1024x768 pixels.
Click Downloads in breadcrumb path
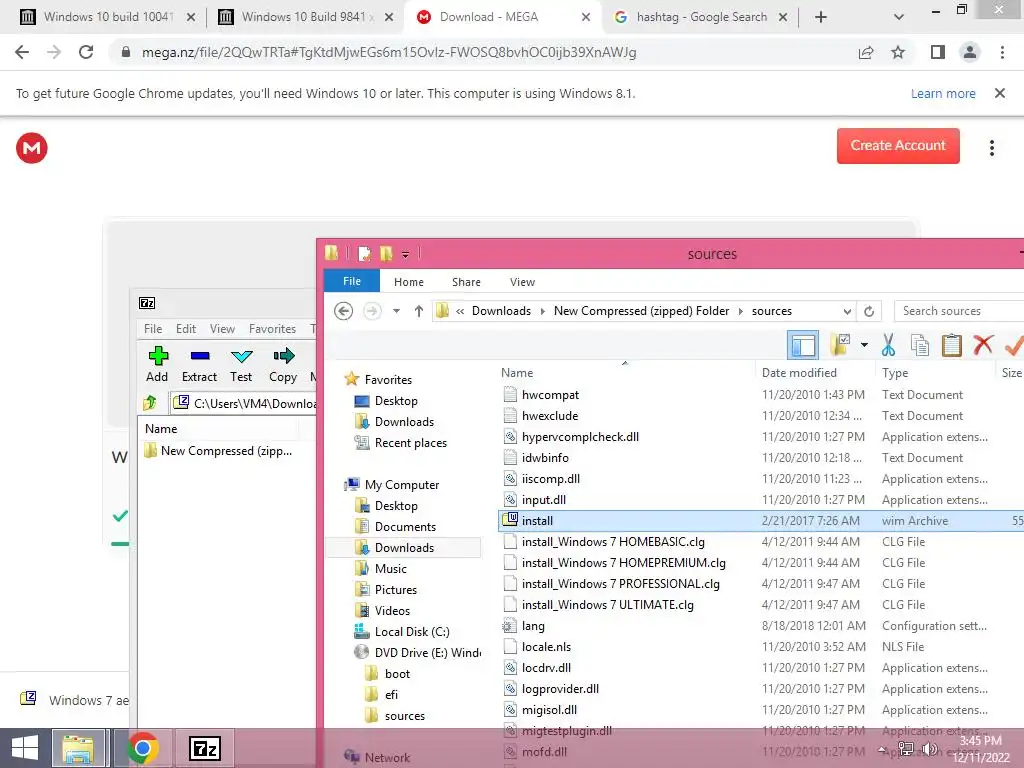502,311
